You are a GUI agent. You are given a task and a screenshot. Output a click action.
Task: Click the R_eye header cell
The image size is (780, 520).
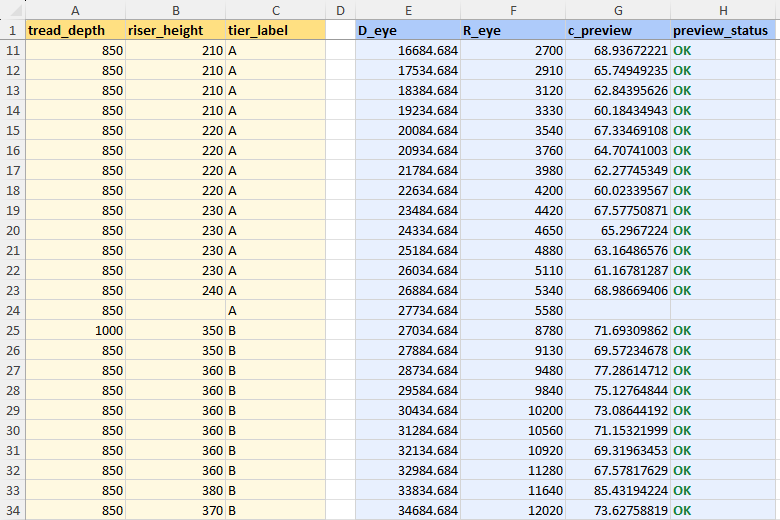pos(513,30)
